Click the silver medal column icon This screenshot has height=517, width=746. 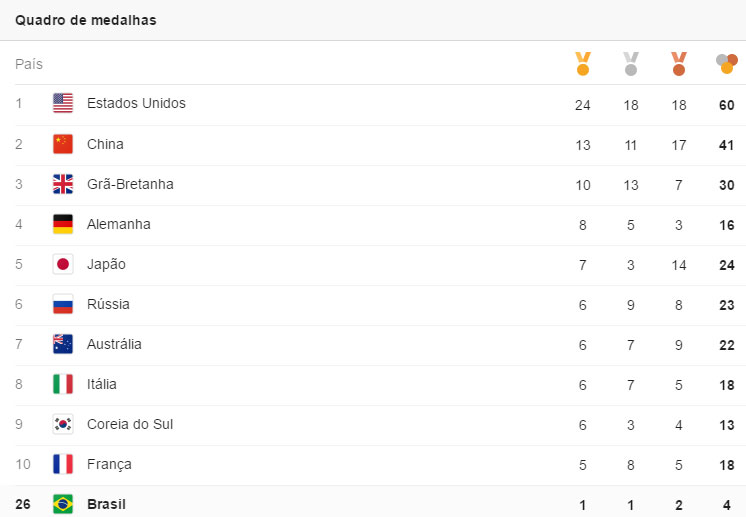coord(631,64)
